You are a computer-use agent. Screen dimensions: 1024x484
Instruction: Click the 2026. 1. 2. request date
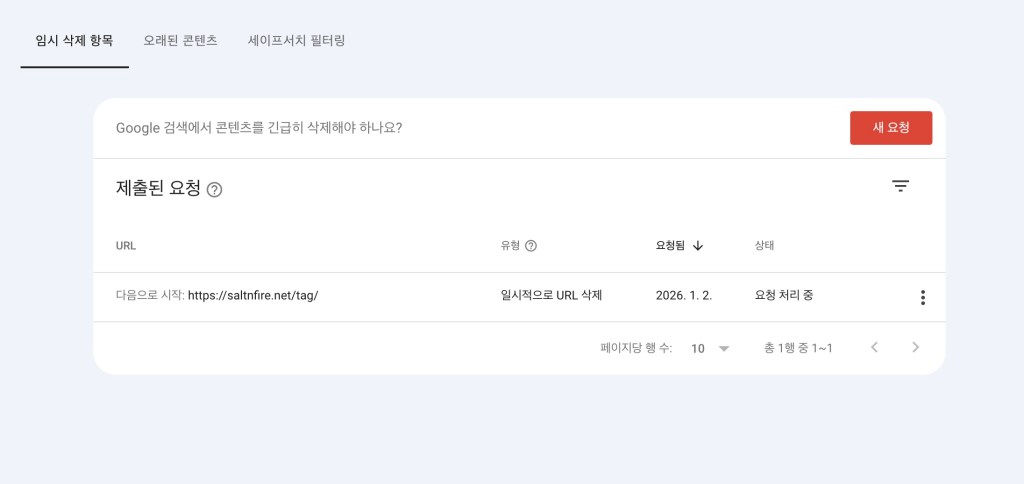click(x=683, y=296)
